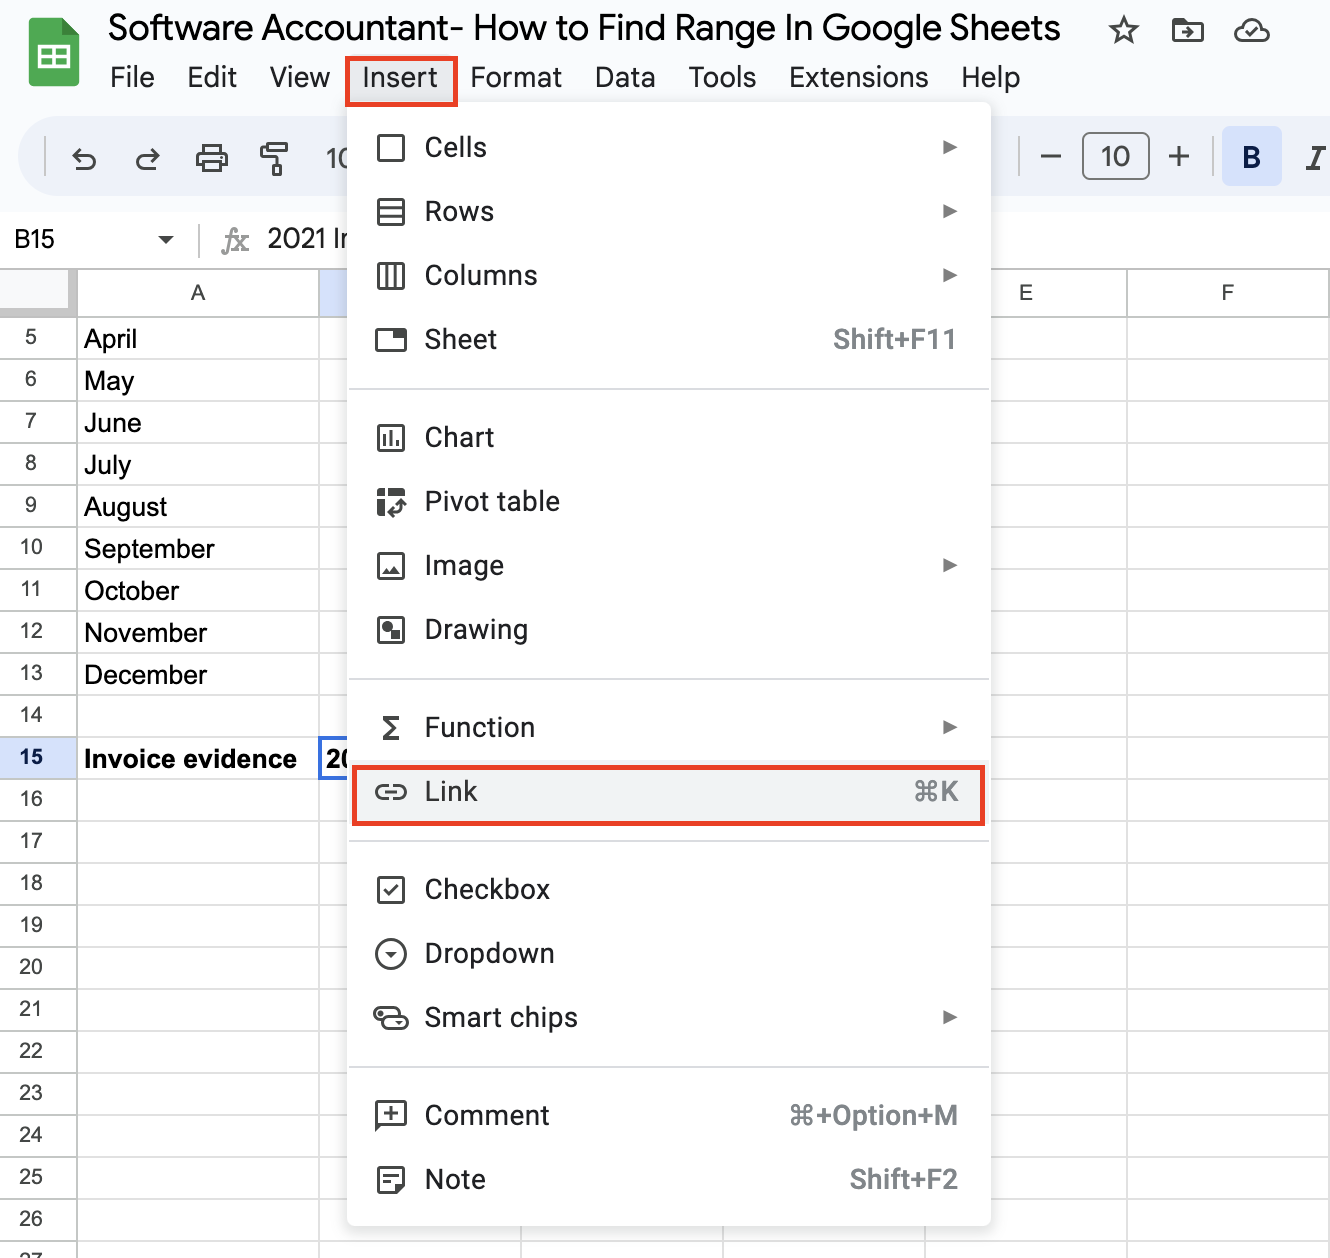Open the File menu
The image size is (1330, 1258).
(x=132, y=78)
